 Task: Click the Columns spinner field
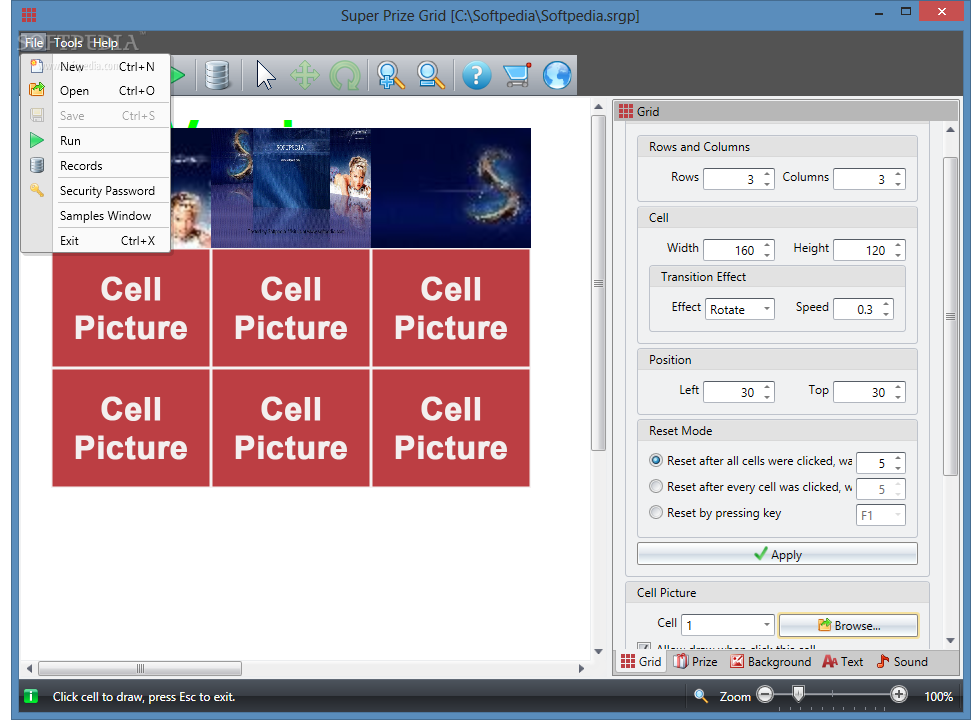(869, 179)
